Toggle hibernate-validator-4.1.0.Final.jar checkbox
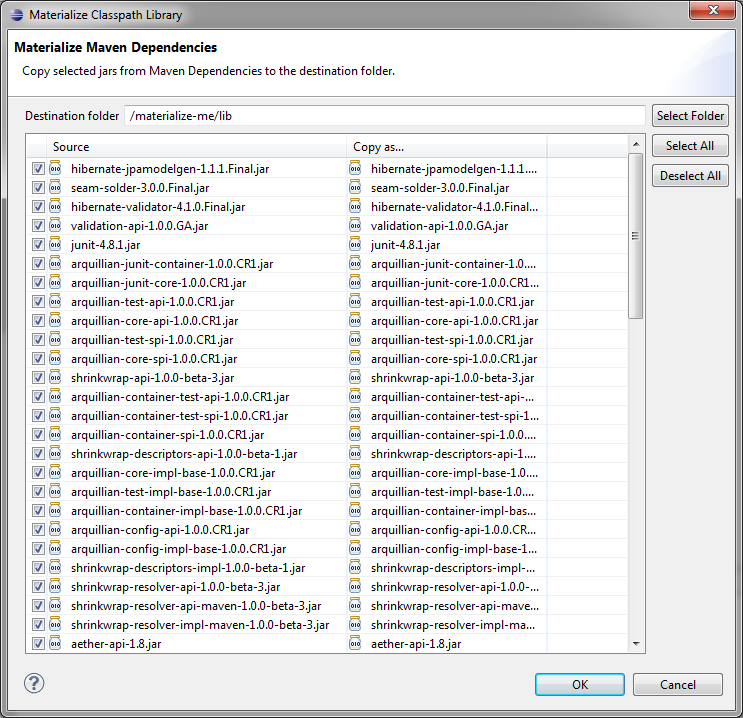 pos(38,207)
